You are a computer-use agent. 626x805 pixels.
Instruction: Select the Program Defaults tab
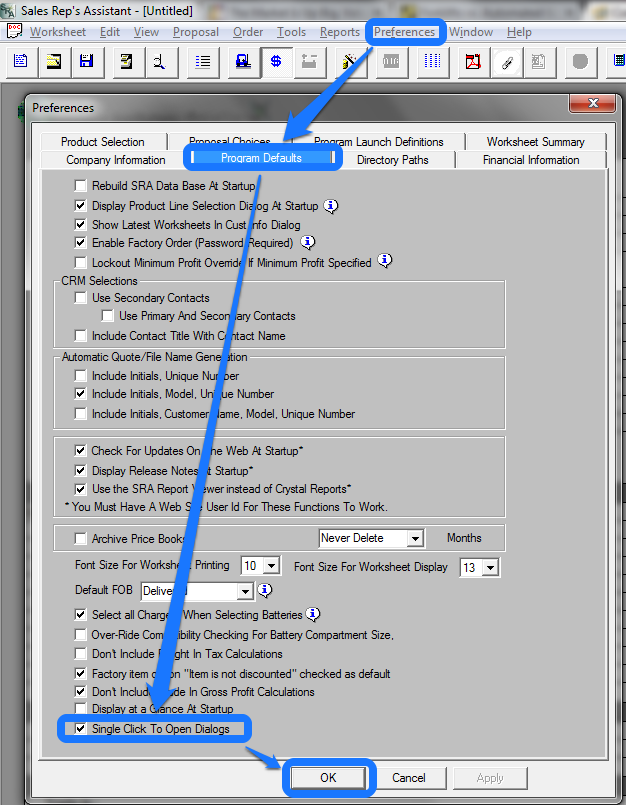pyautogui.click(x=261, y=158)
